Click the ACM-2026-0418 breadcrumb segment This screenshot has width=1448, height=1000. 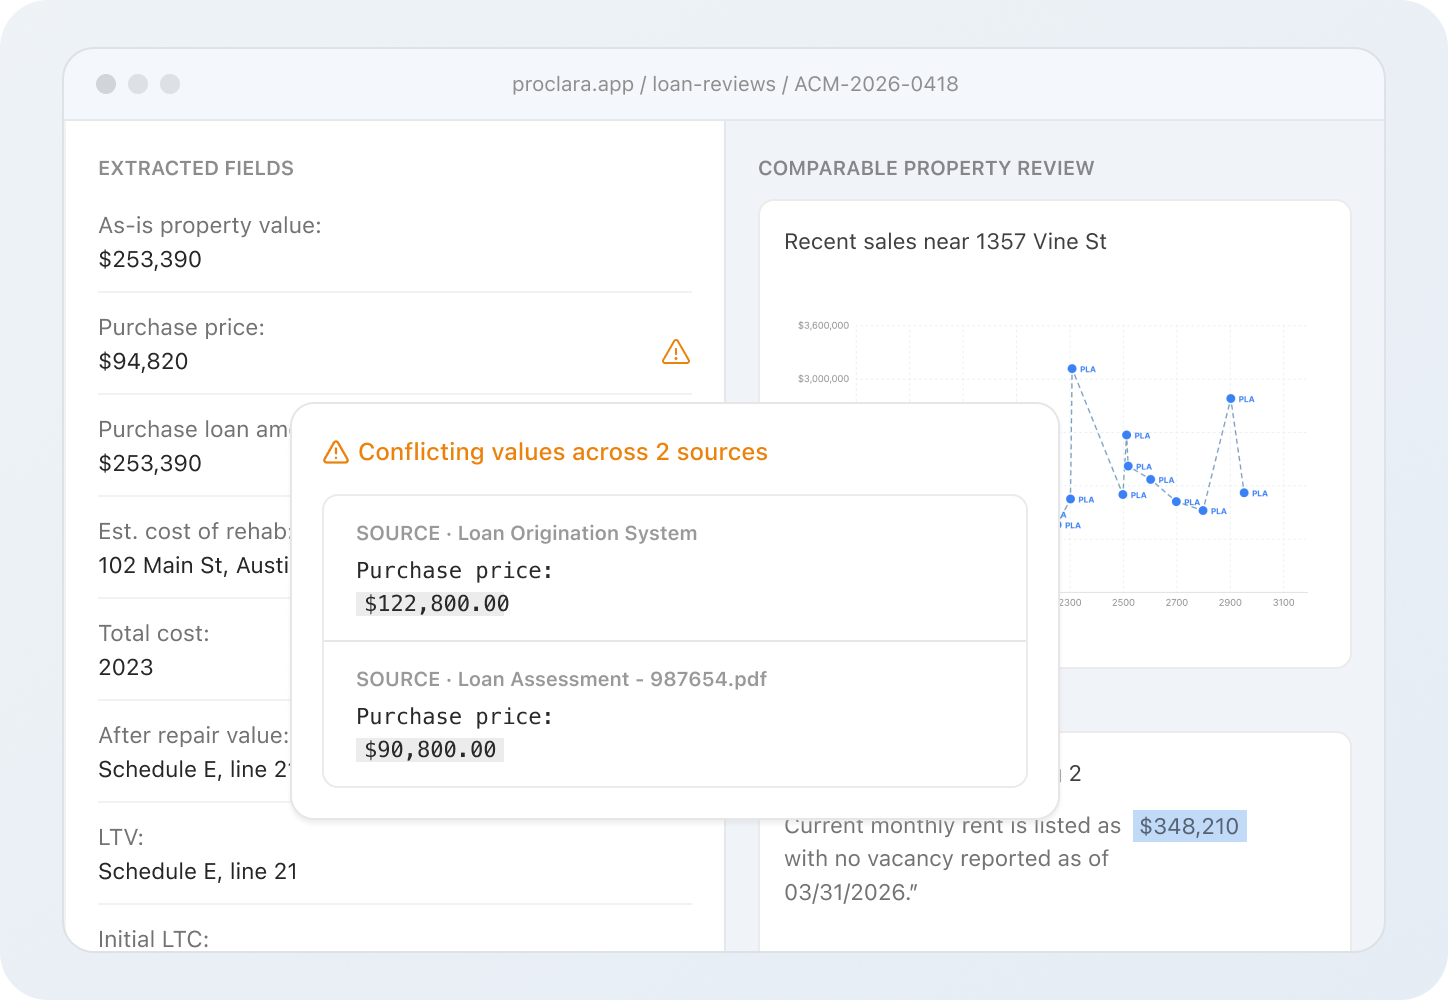click(876, 84)
